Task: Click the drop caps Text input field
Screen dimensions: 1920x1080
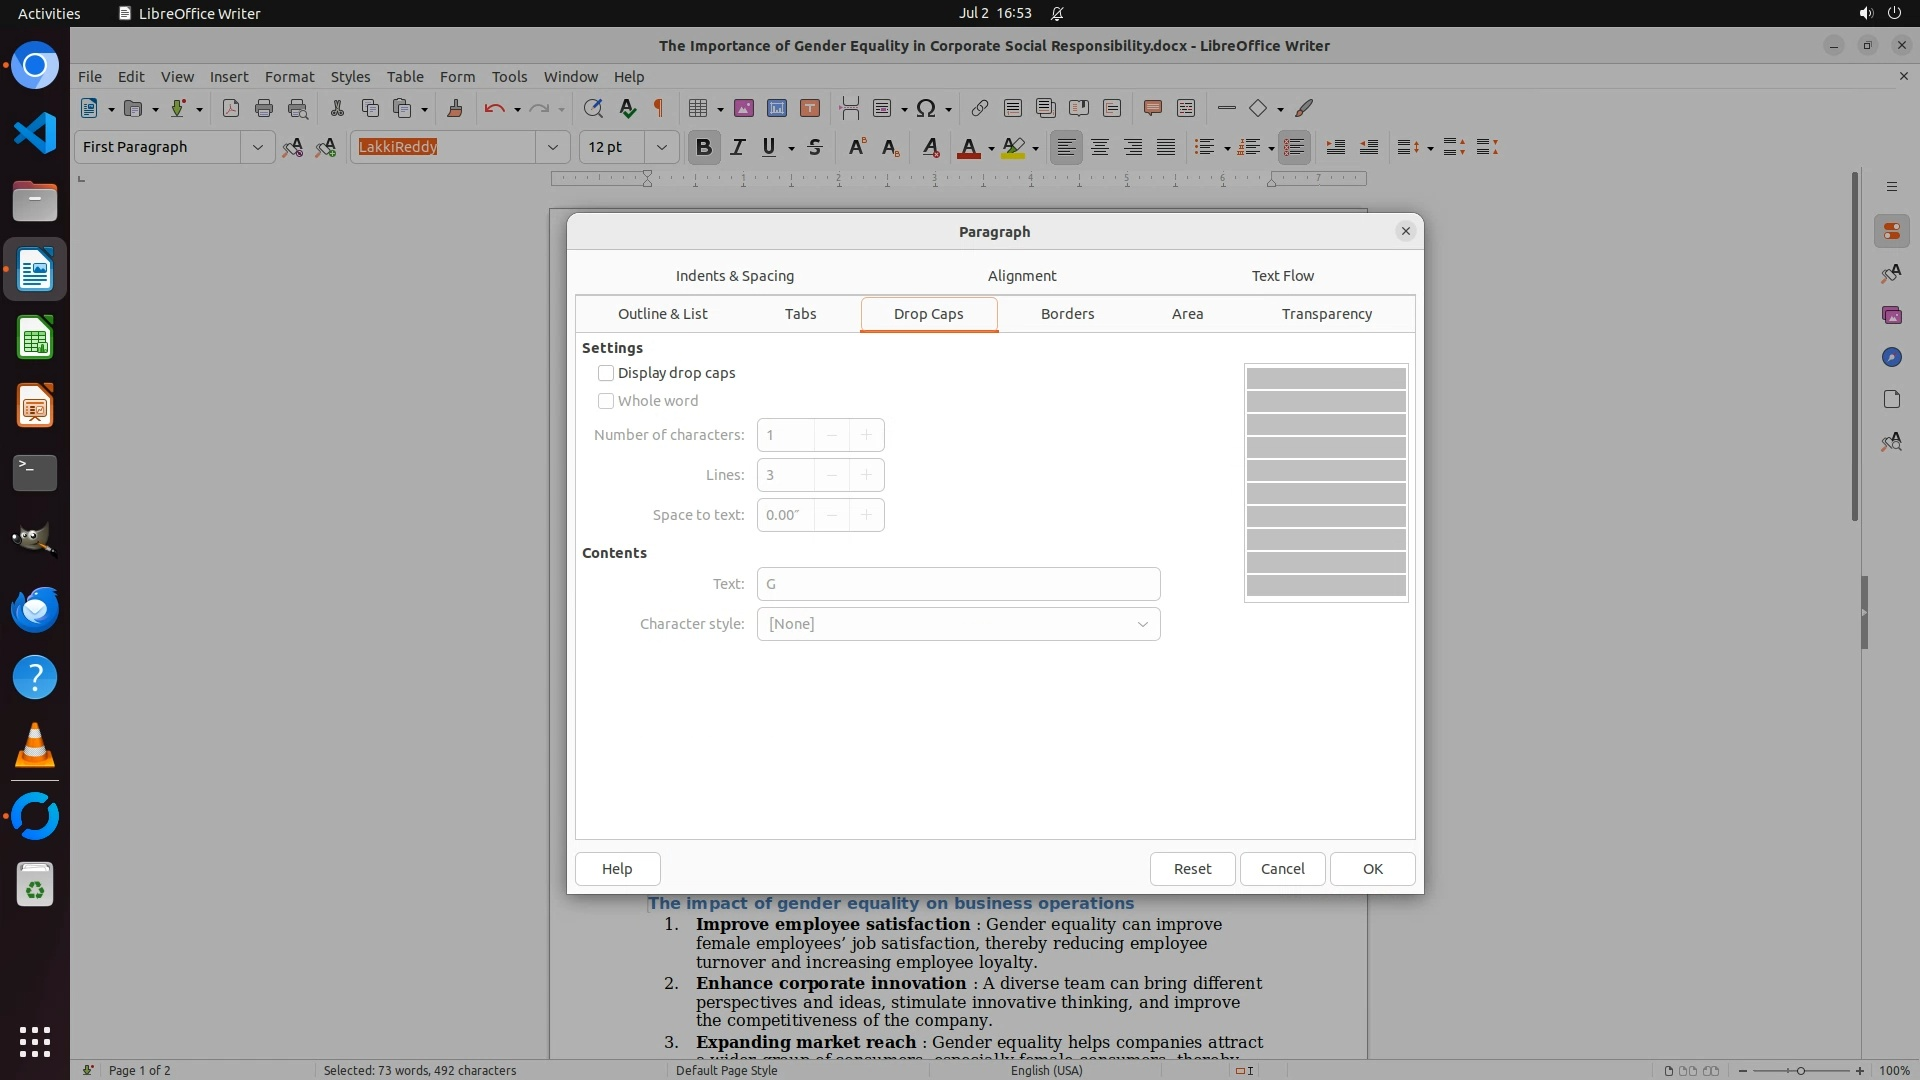Action: [958, 584]
